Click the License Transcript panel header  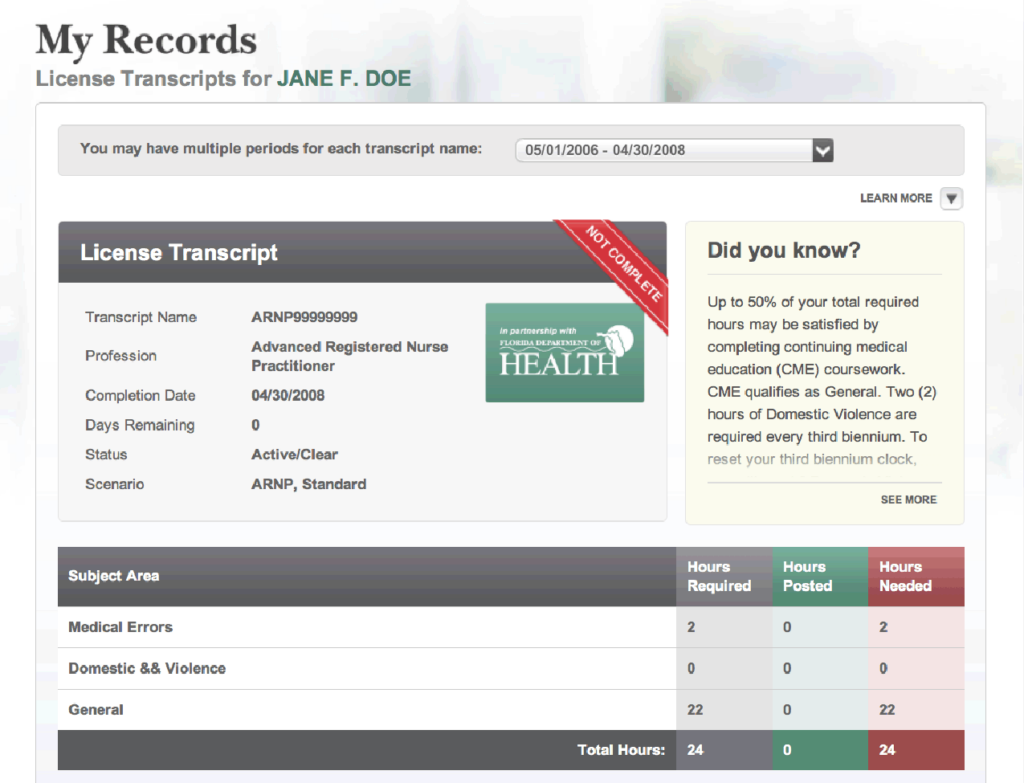179,253
